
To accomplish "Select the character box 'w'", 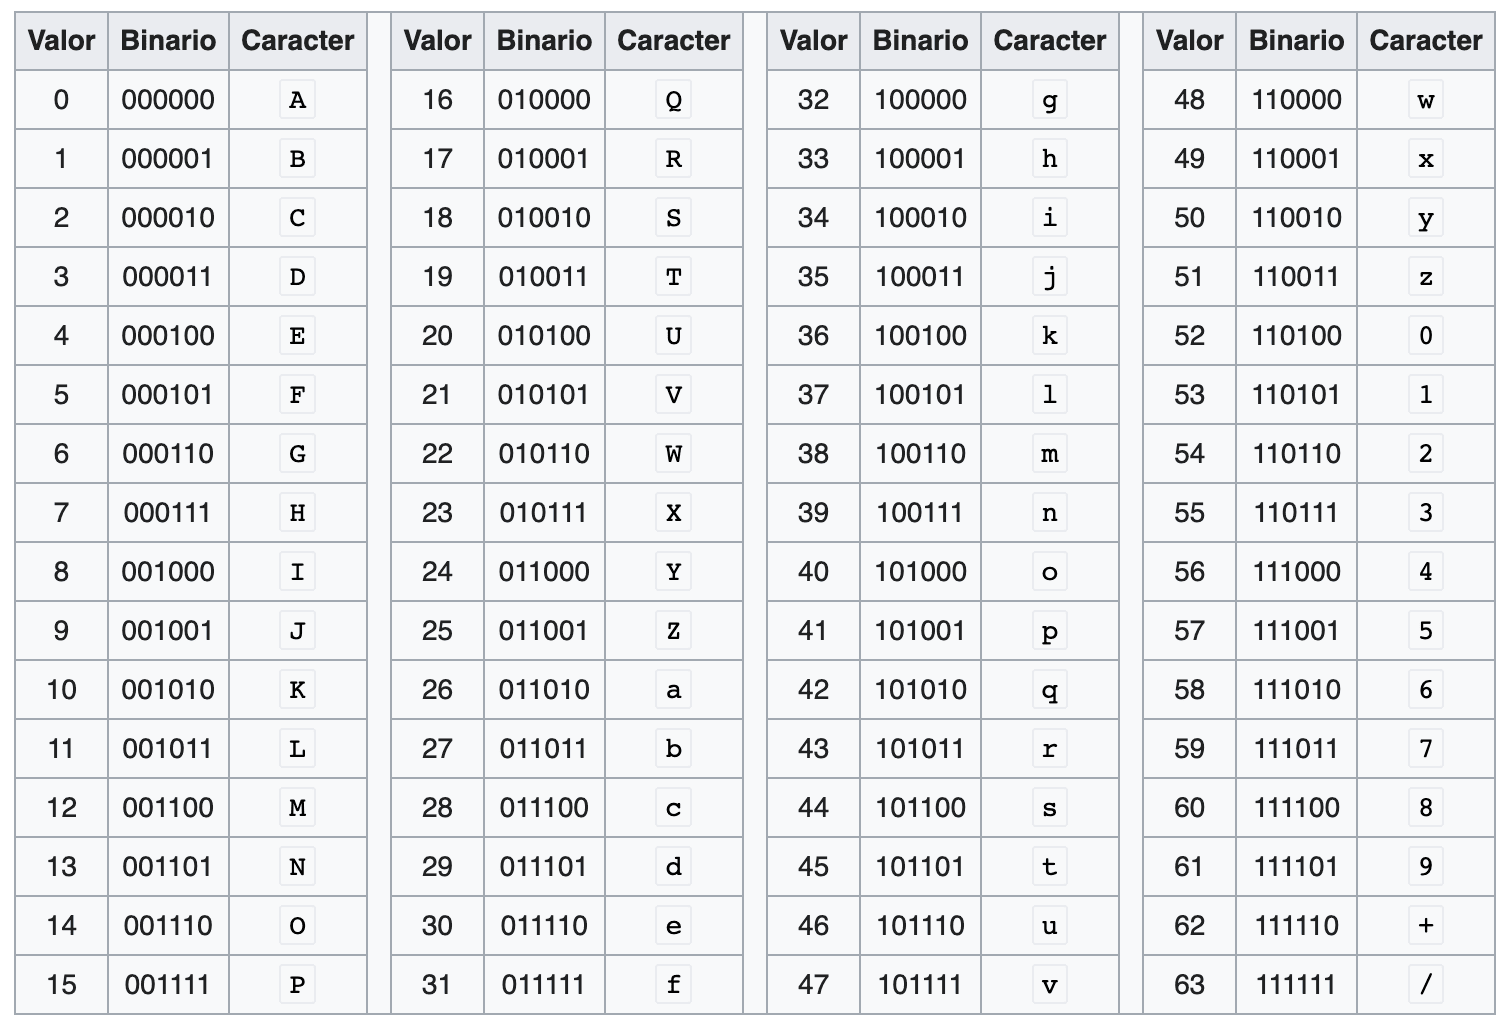I will (x=1425, y=100).
